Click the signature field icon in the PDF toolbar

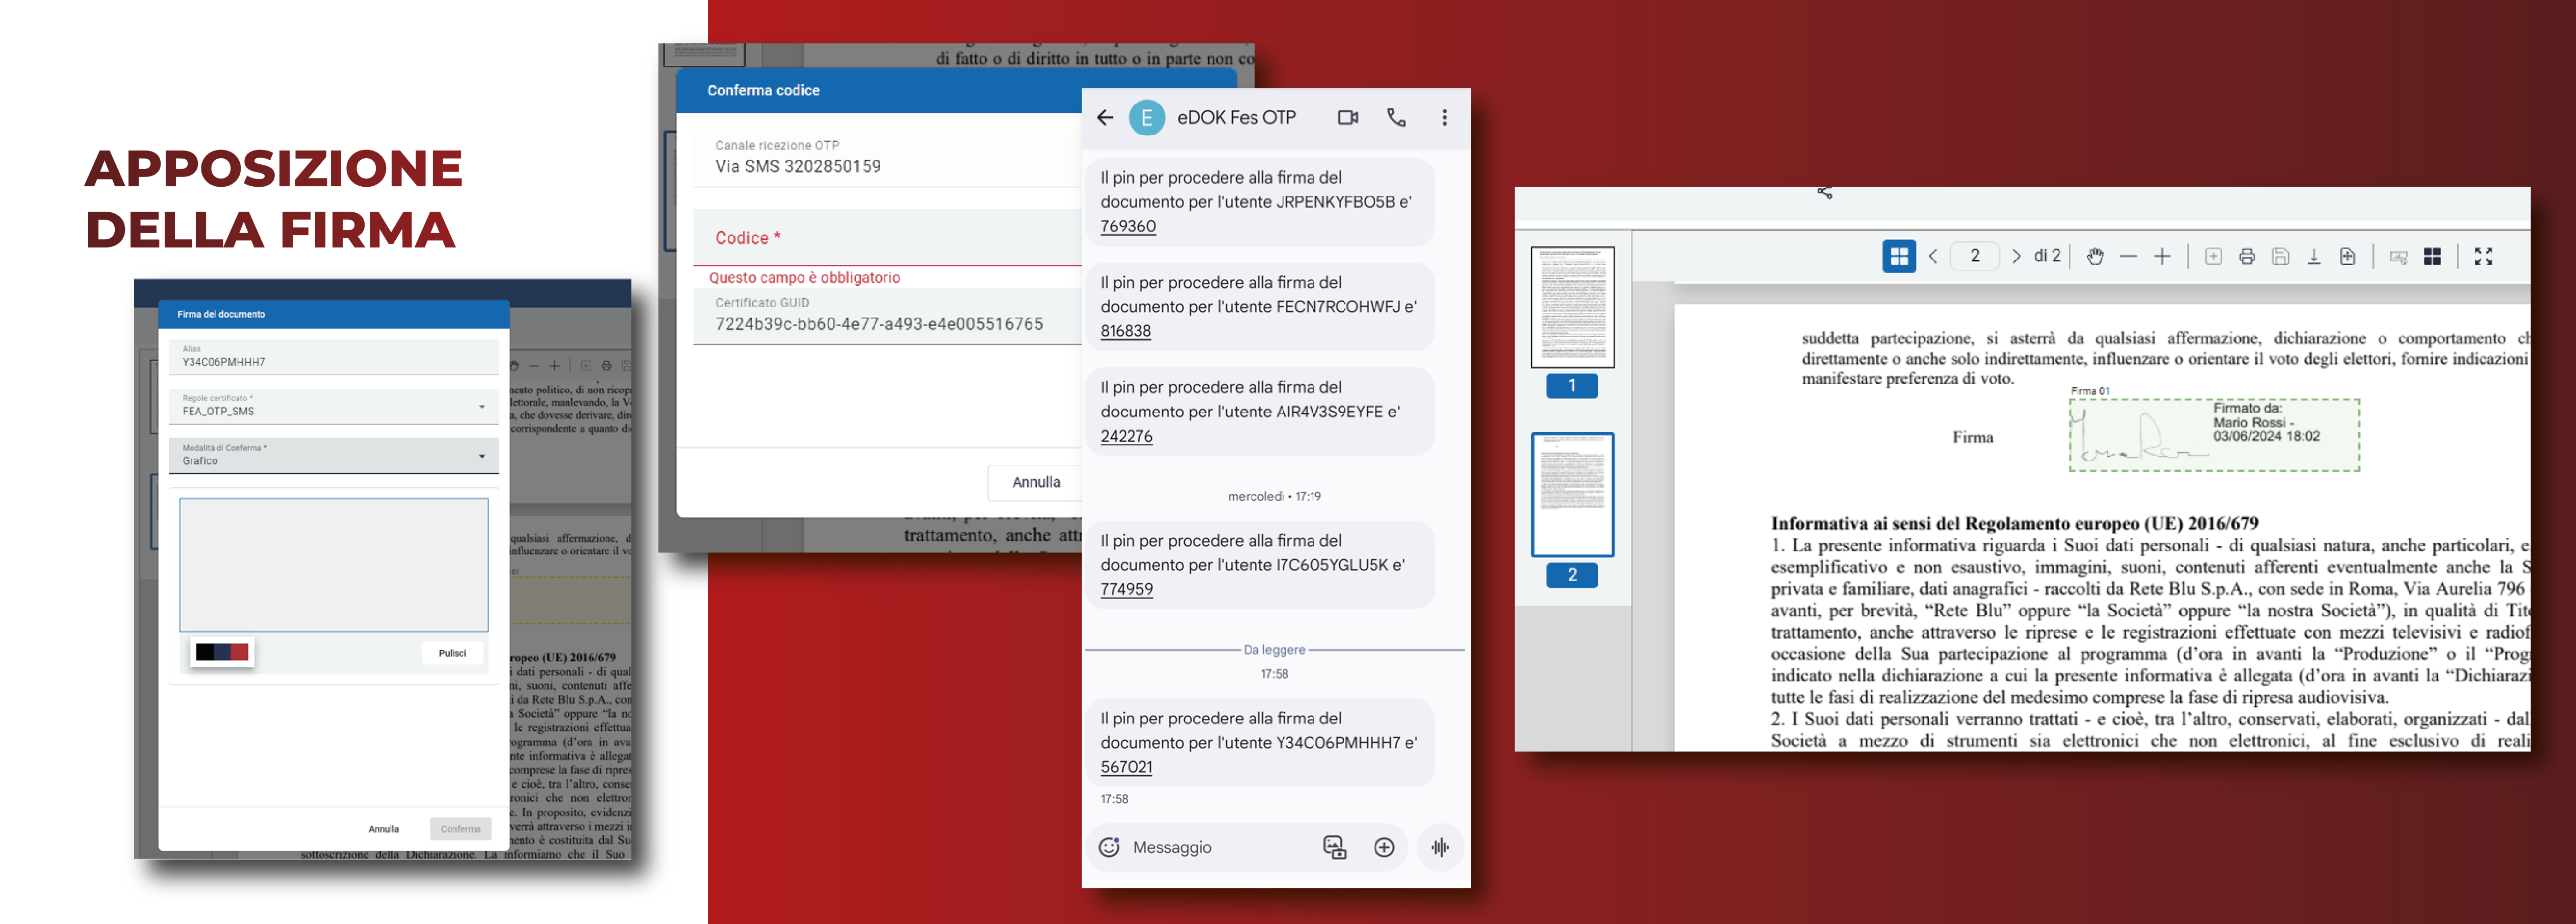click(x=2398, y=257)
